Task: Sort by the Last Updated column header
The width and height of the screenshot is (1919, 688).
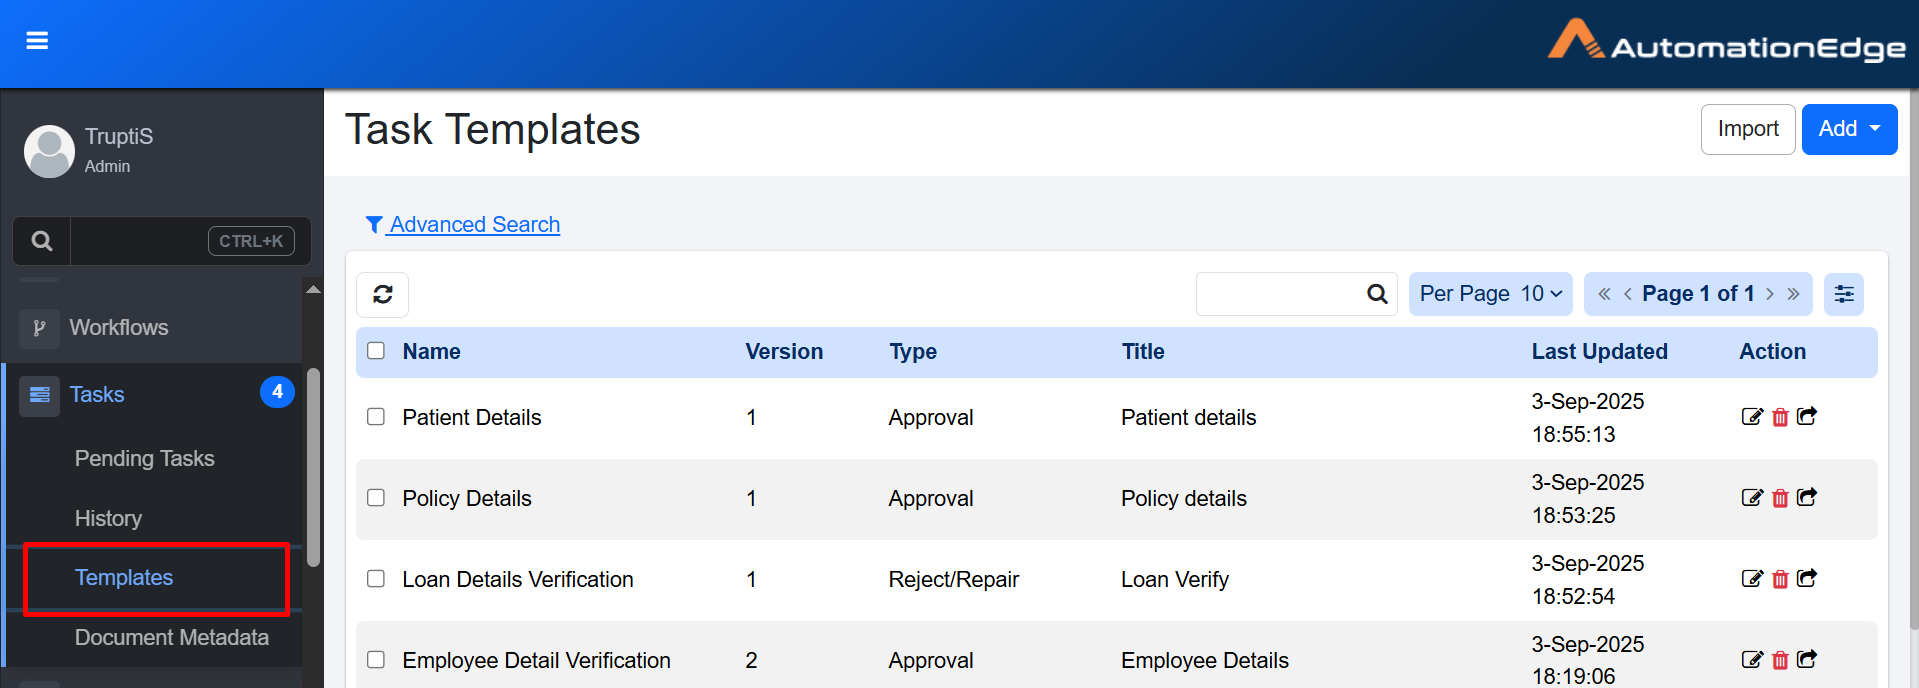Action: [1600, 352]
